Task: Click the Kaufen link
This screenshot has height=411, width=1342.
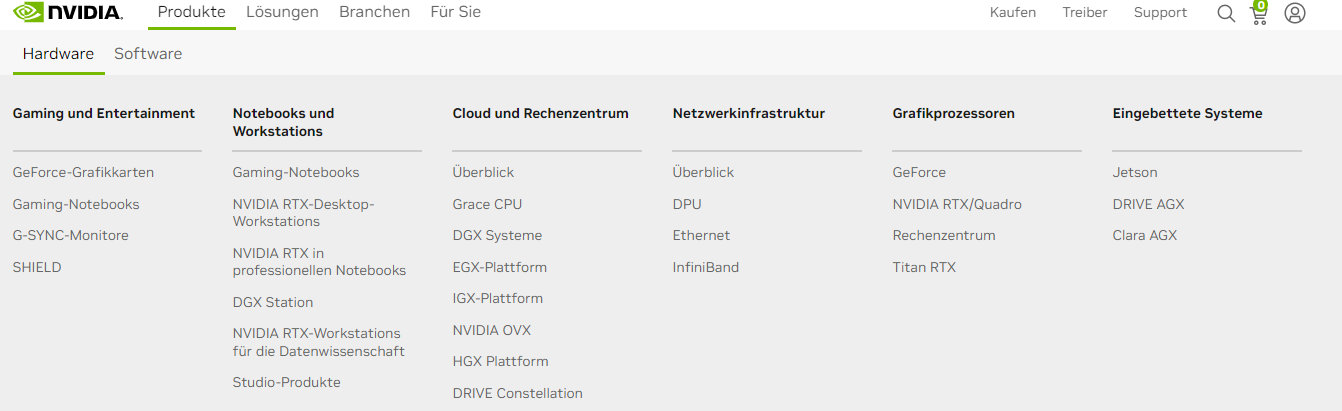Action: [1013, 13]
